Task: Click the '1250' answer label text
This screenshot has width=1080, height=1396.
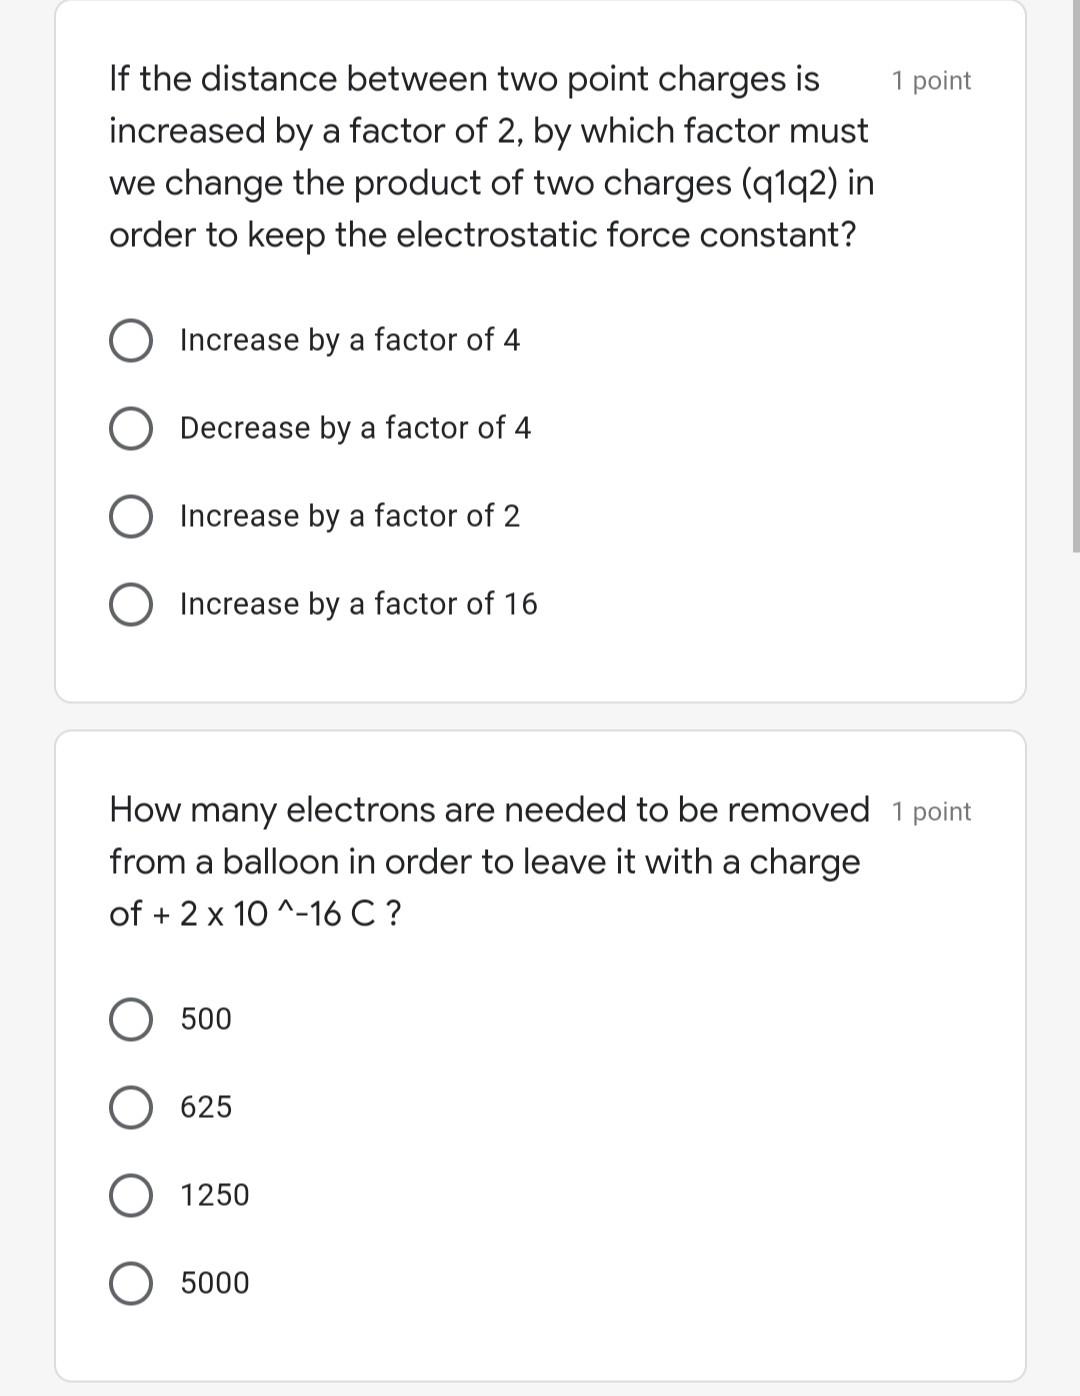Action: 215,1195
